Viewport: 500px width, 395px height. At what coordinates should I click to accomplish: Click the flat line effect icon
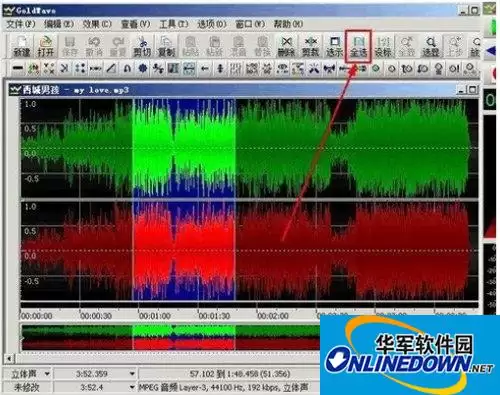(x=17, y=69)
